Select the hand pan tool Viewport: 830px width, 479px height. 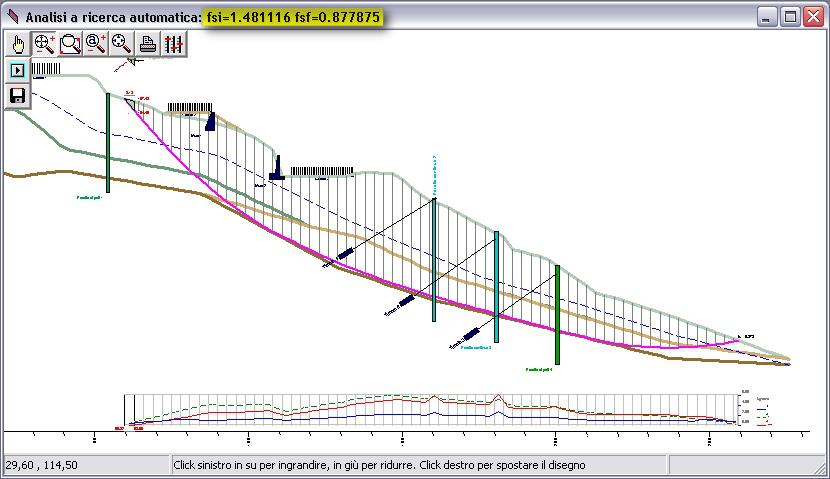(18, 43)
